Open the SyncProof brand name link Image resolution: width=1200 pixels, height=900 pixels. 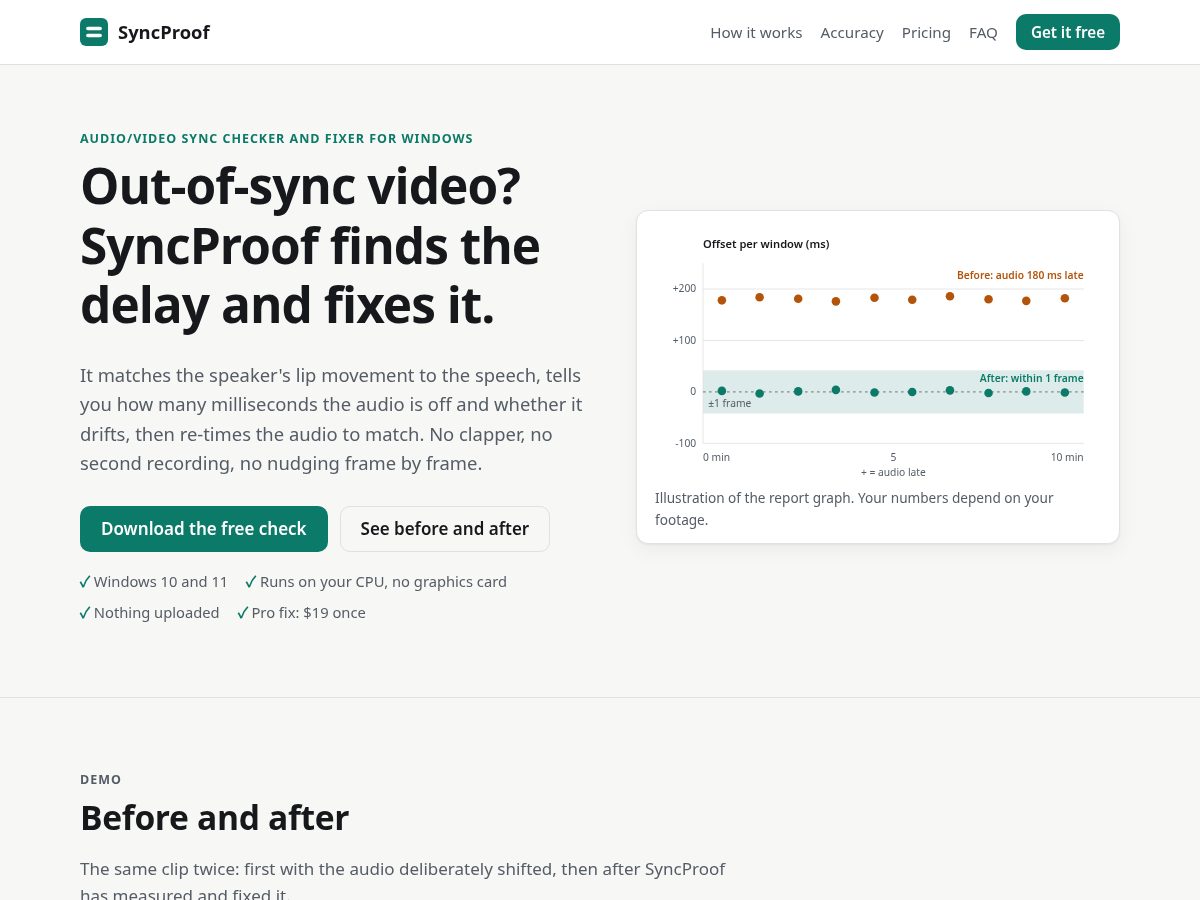point(164,32)
